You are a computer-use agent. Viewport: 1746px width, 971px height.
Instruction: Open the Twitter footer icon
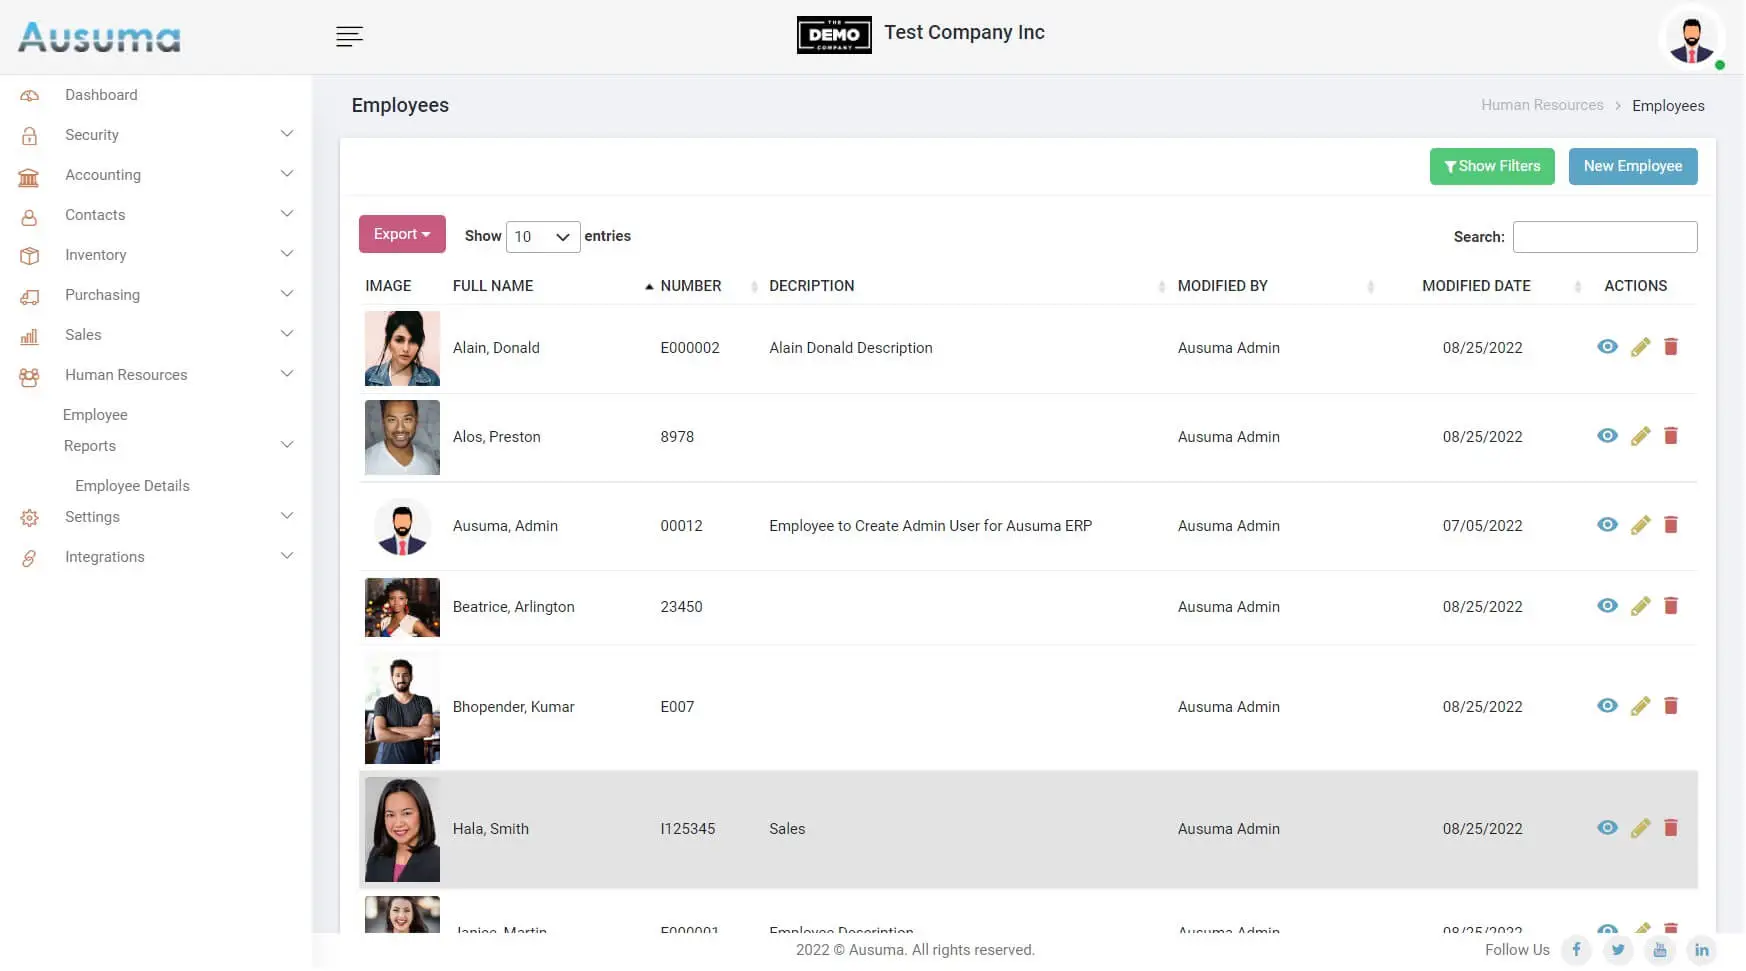[1618, 950]
